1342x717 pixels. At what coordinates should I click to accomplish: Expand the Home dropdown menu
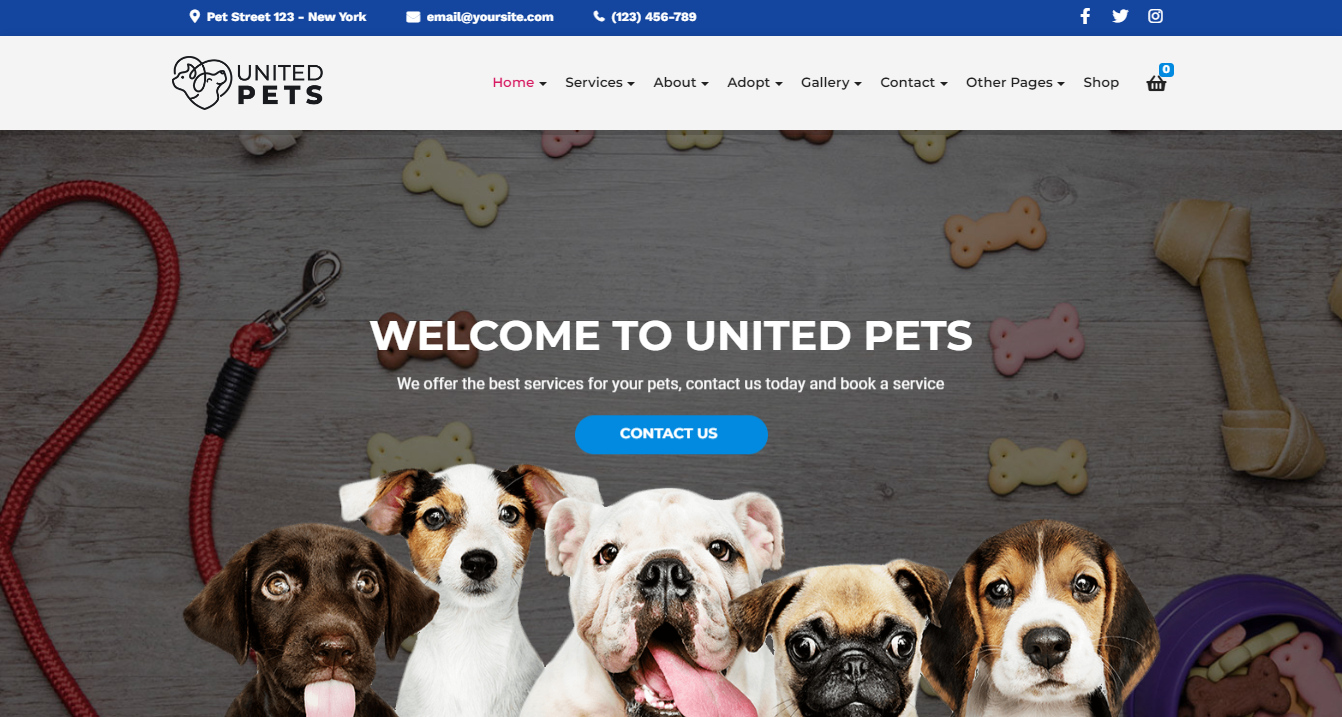pyautogui.click(x=519, y=83)
